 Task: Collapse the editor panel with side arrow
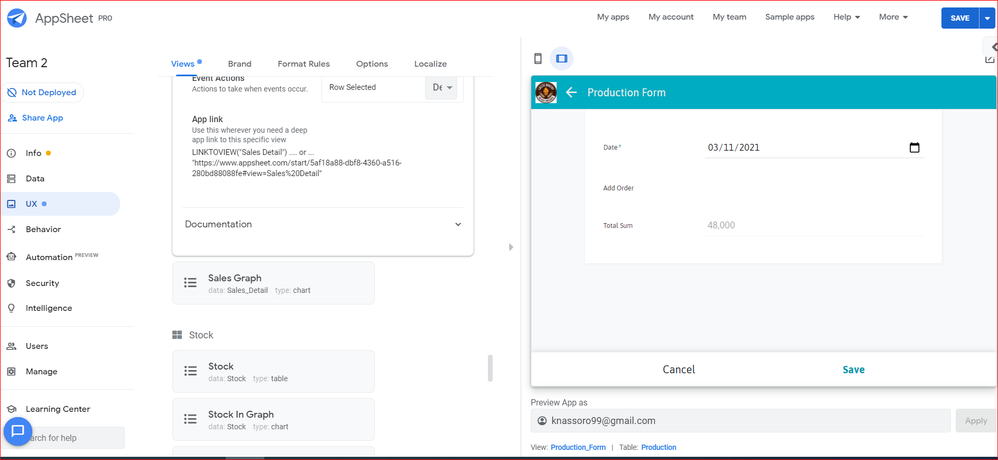[510, 247]
